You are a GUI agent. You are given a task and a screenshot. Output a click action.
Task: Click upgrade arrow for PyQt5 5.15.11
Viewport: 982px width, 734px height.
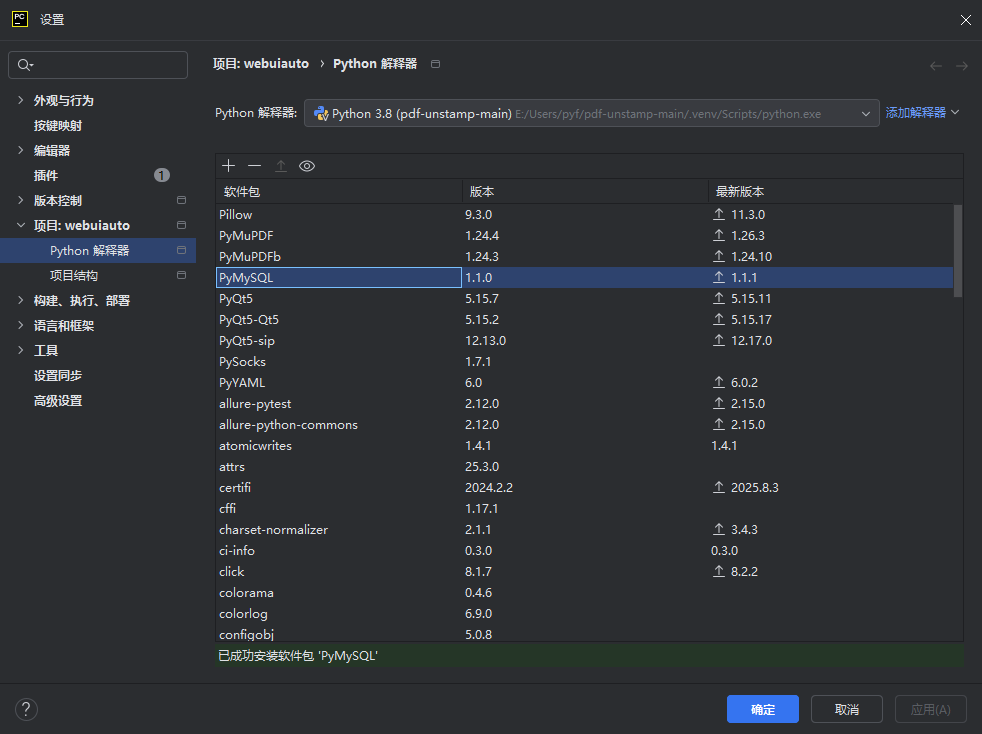tap(719, 299)
